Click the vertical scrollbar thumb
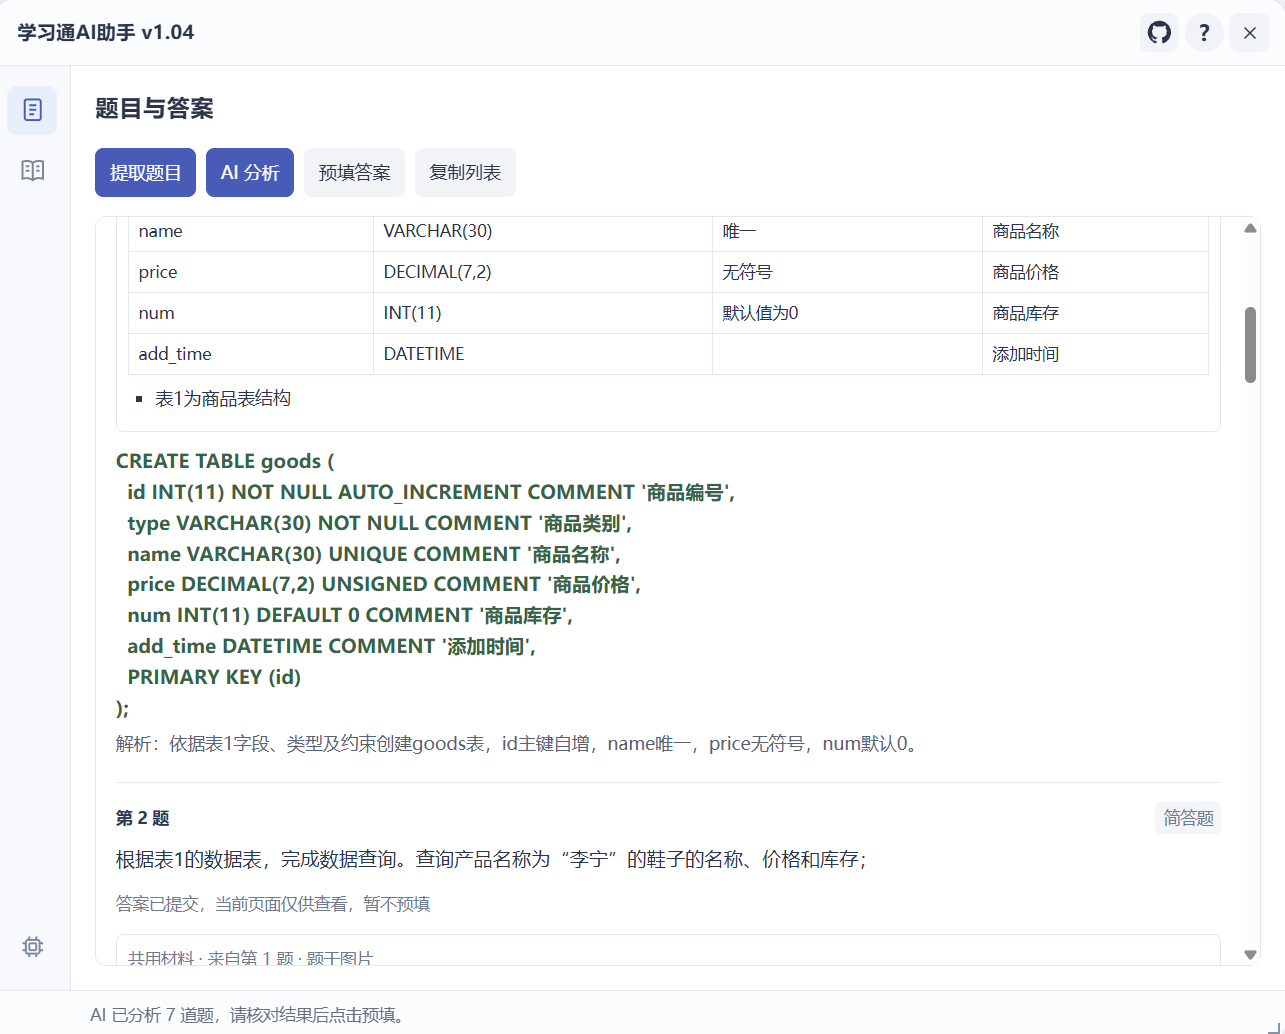 (1250, 345)
